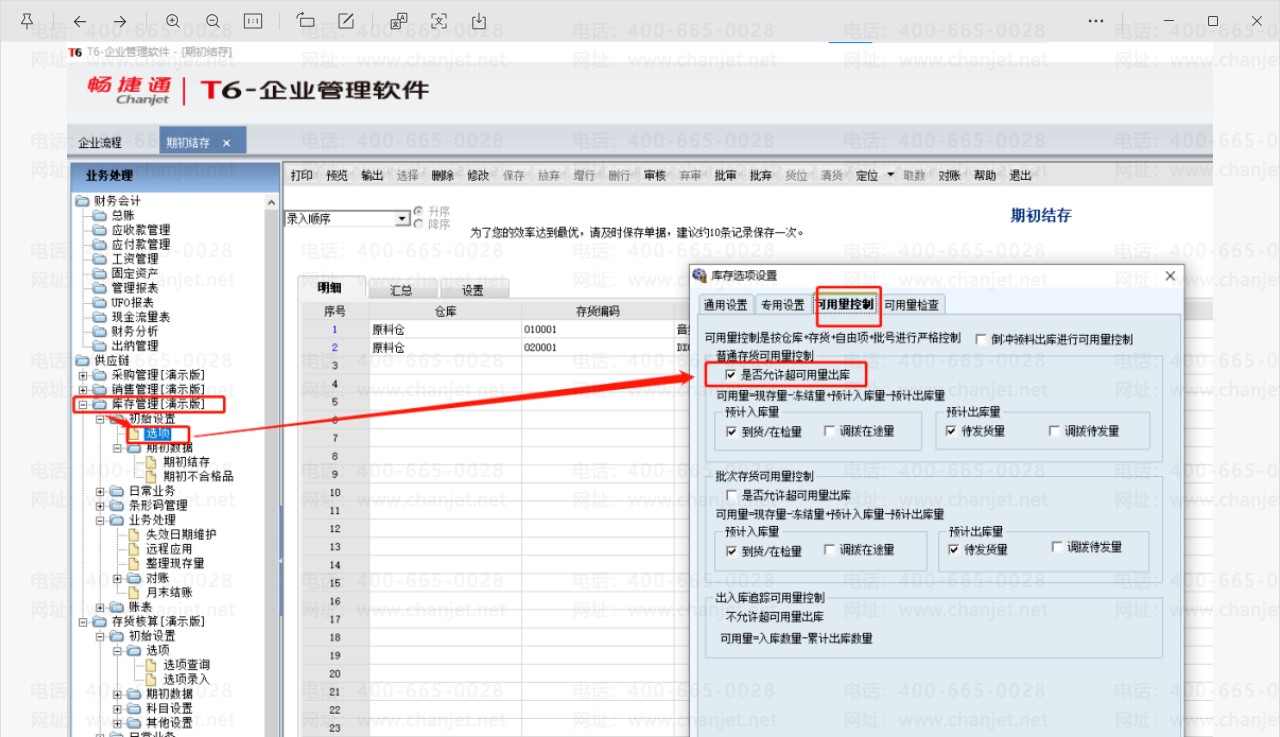Switch to the 企业流程 tab
The height and width of the screenshot is (737, 1280).
click(x=100, y=143)
